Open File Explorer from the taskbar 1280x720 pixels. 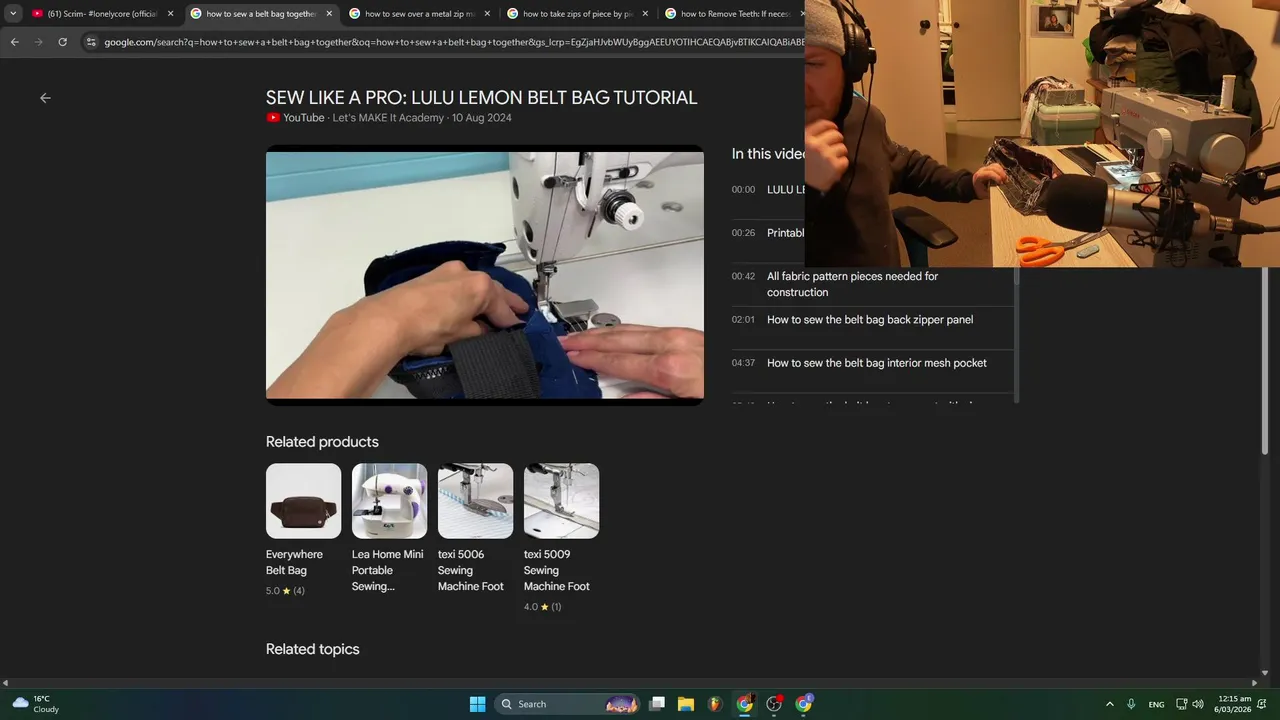coord(686,704)
